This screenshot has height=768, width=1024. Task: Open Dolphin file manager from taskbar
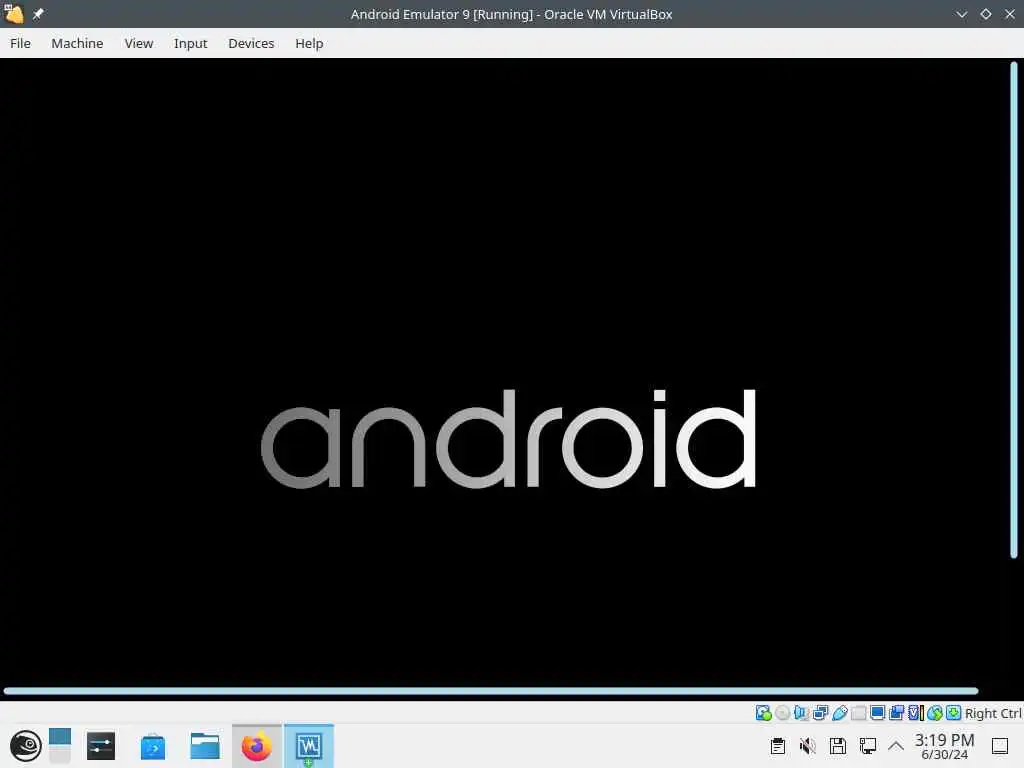click(204, 746)
